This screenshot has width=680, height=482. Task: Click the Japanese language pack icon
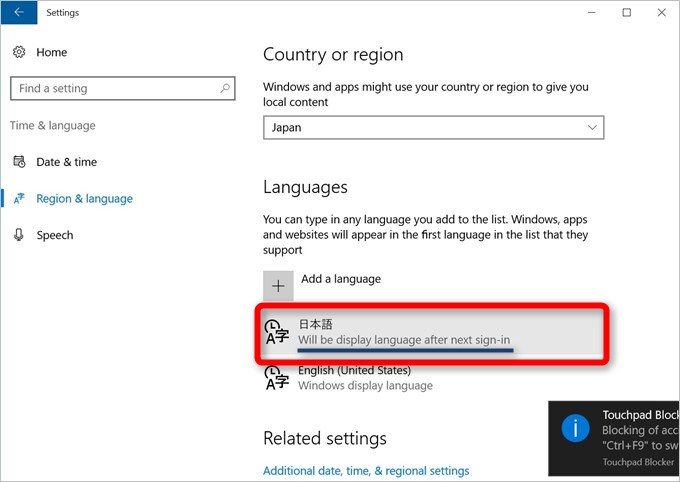[x=276, y=333]
